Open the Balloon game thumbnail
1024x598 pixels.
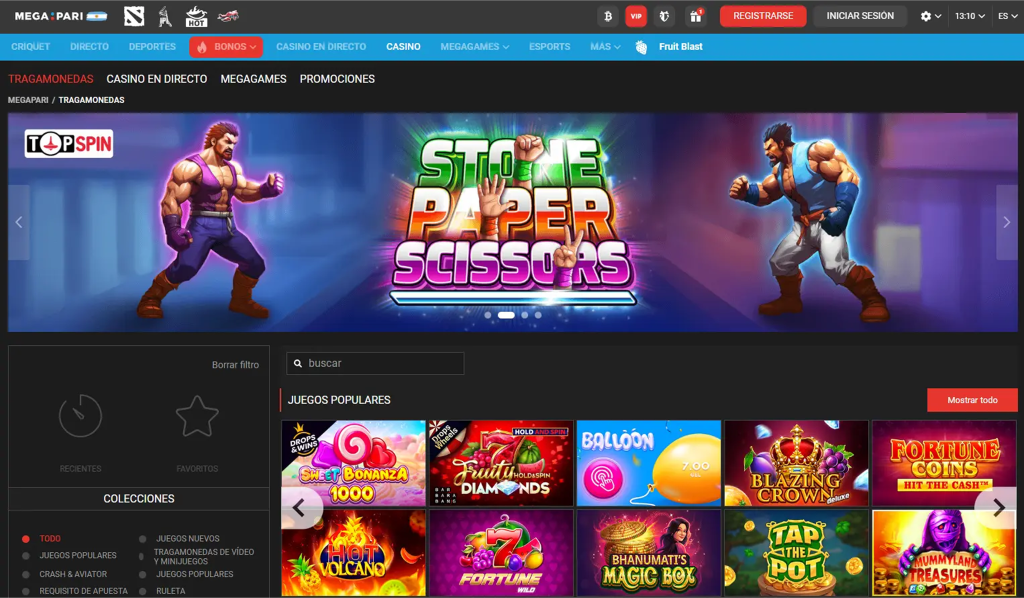pos(648,464)
